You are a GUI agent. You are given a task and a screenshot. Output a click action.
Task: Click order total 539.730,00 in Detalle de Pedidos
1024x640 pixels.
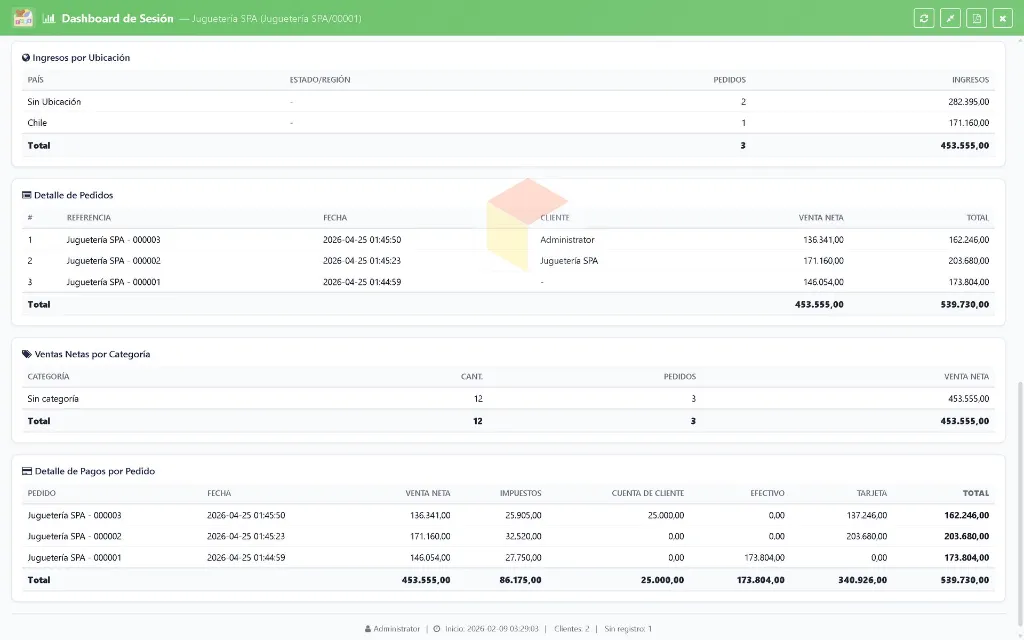pos(965,304)
